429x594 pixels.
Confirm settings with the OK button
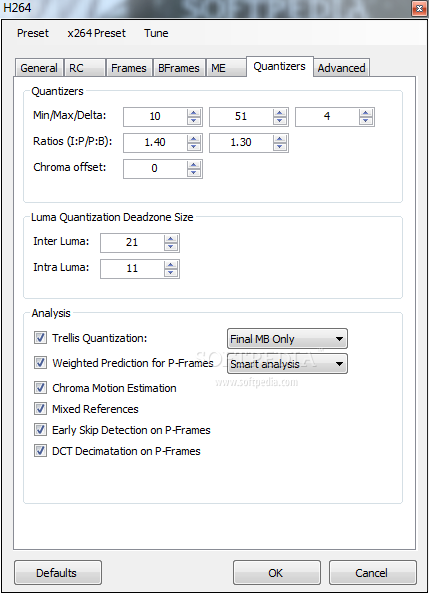click(x=277, y=573)
